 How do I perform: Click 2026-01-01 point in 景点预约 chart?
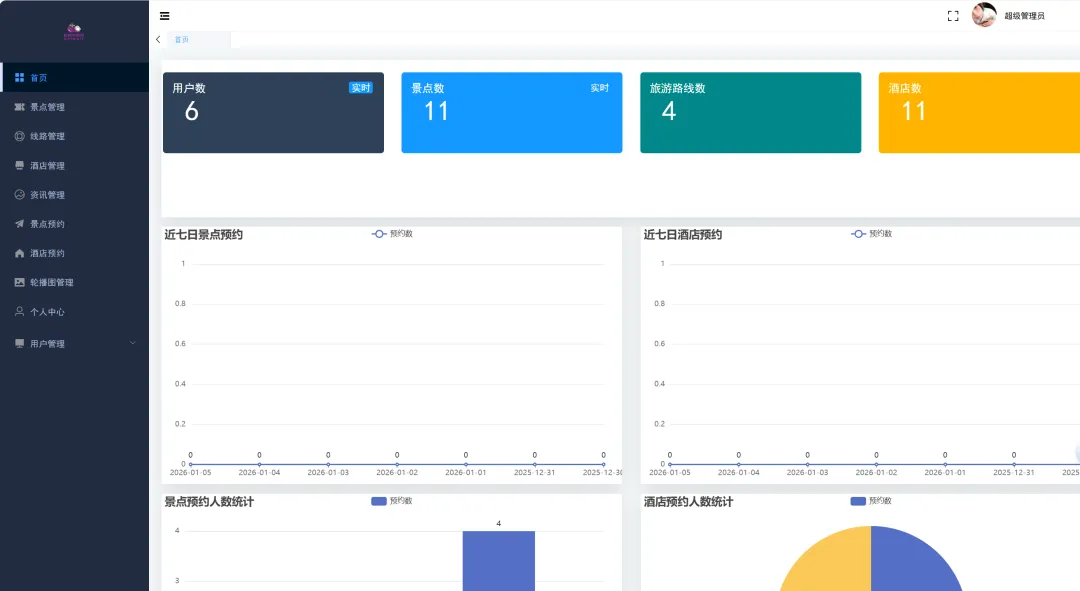pyautogui.click(x=466, y=464)
